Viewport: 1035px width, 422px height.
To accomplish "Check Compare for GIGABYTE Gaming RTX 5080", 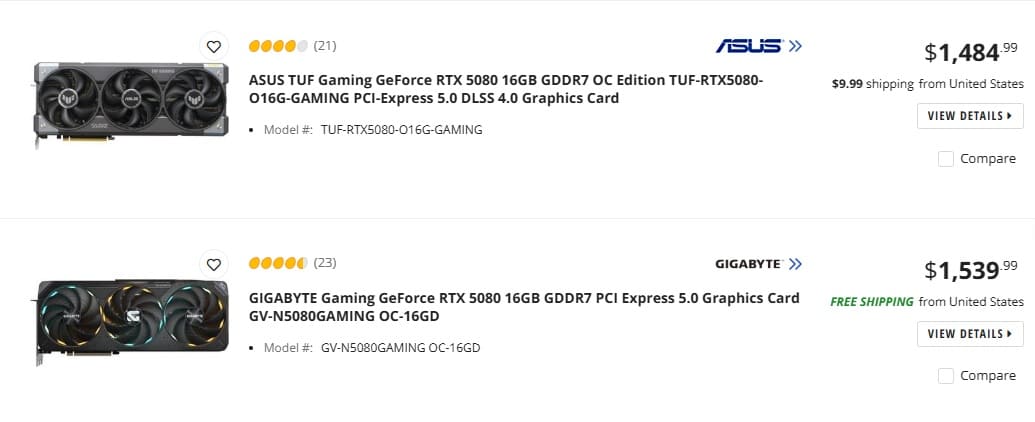I will pyautogui.click(x=946, y=376).
